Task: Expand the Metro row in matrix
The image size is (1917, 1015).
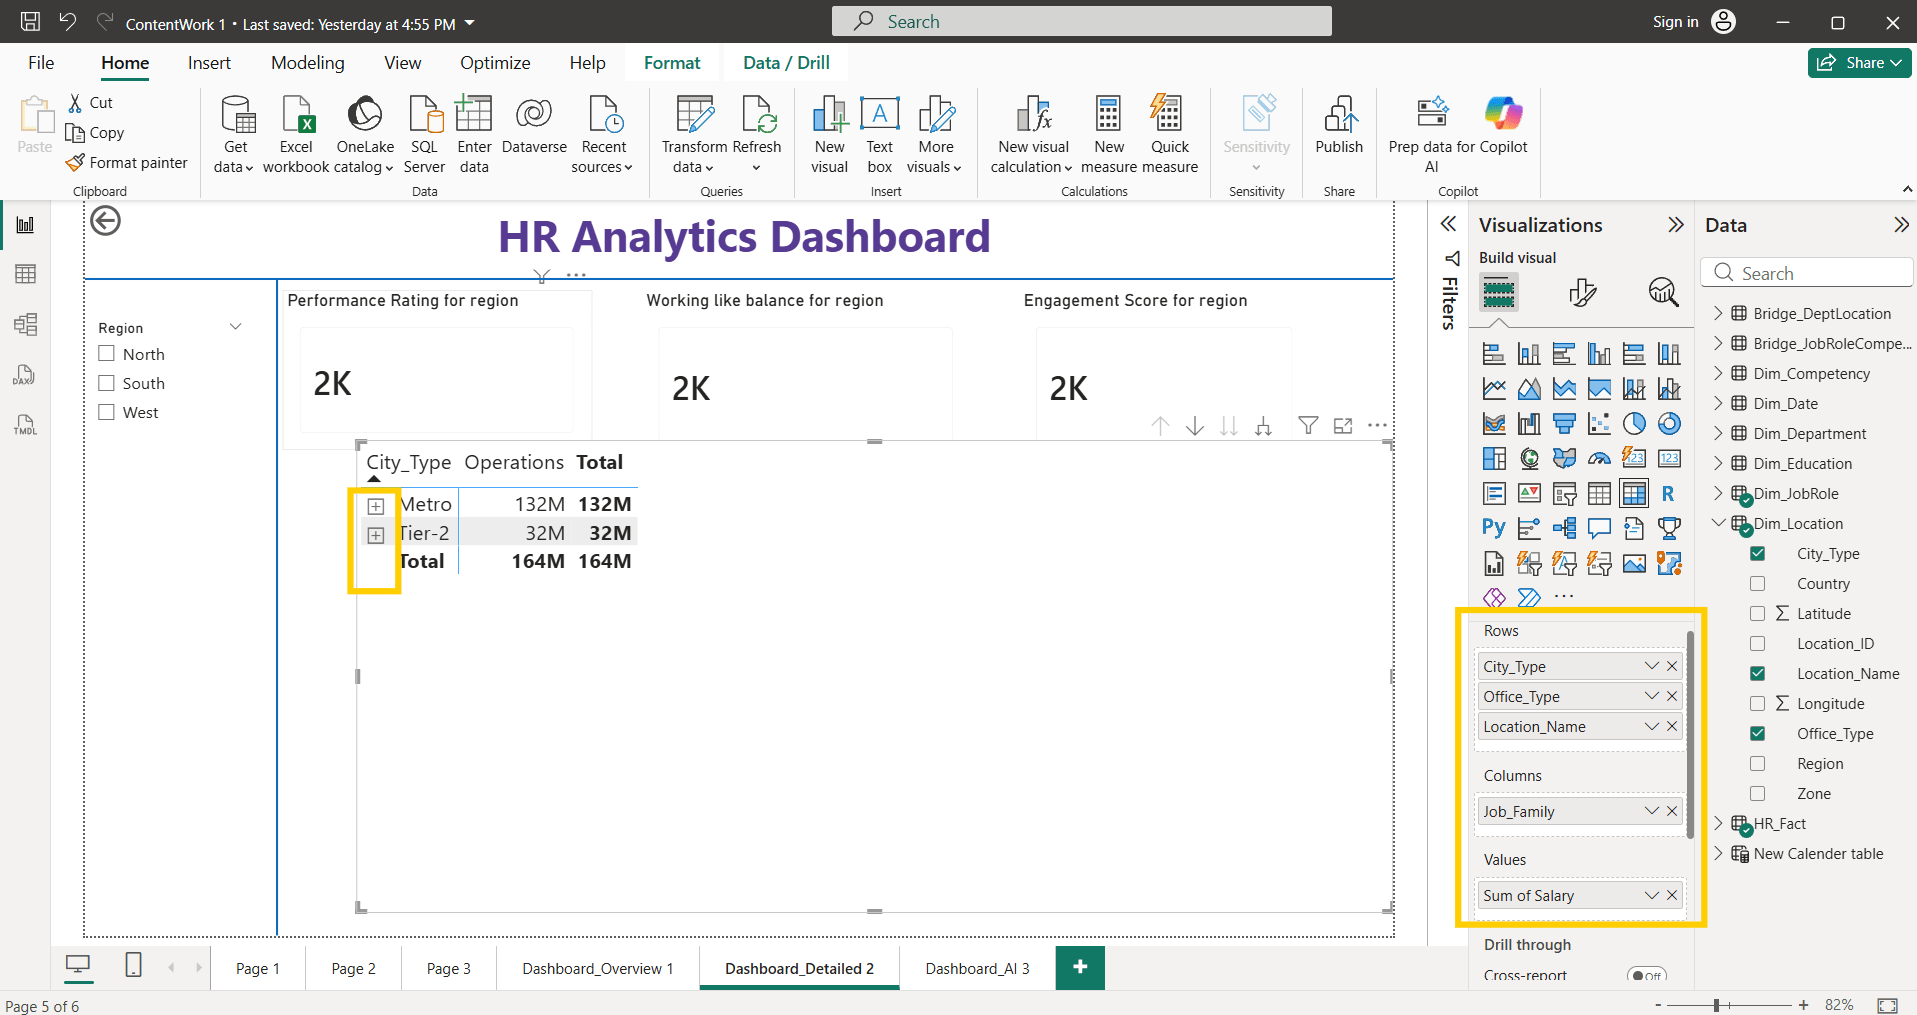Action: (376, 506)
